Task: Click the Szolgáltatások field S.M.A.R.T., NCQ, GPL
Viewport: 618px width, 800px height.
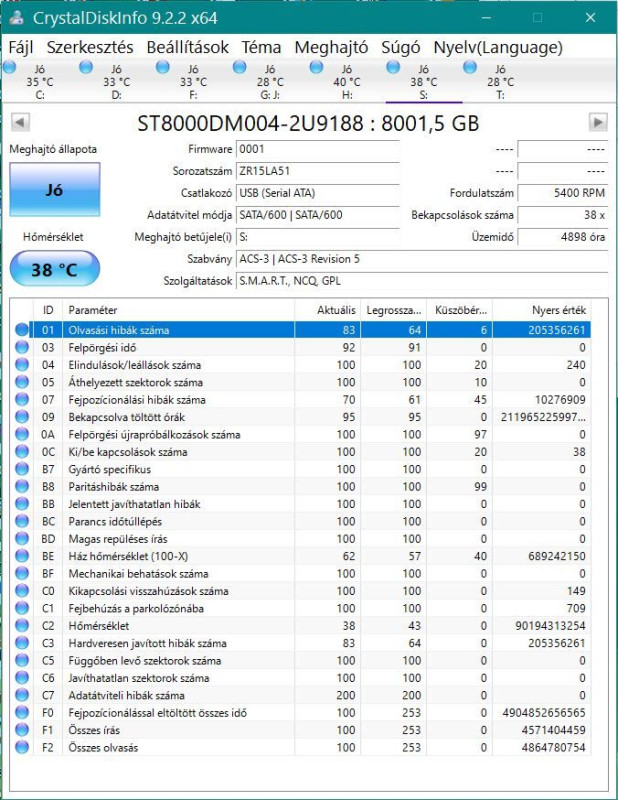Action: point(422,281)
